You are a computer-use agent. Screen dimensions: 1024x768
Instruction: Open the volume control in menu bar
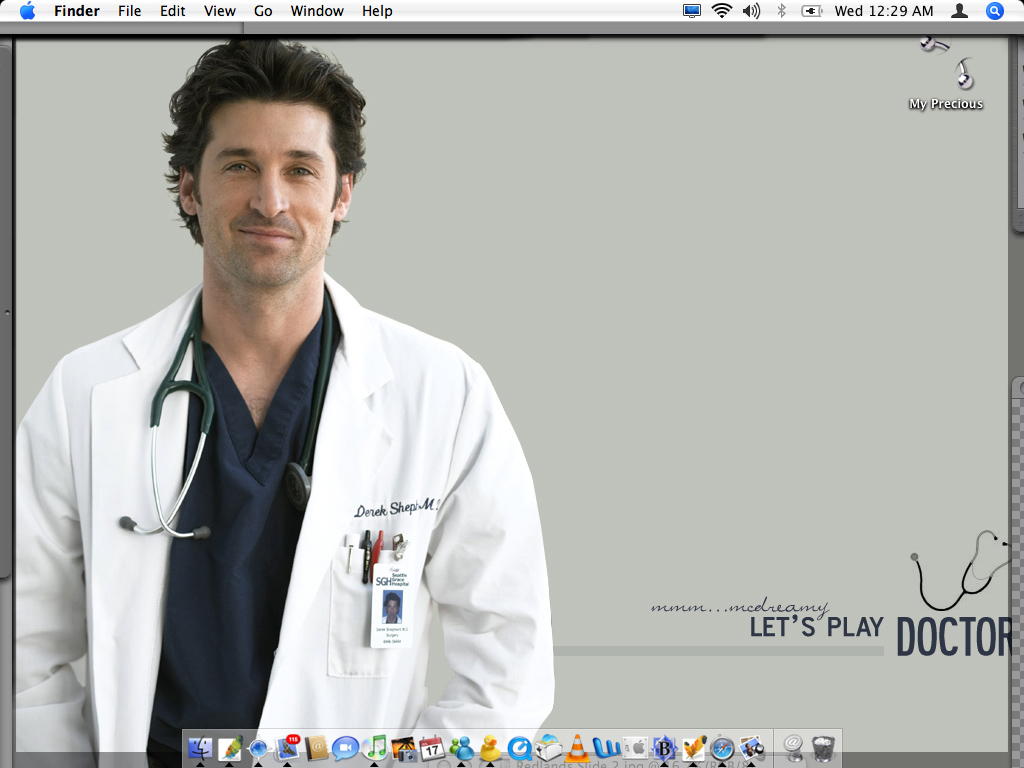[x=752, y=11]
